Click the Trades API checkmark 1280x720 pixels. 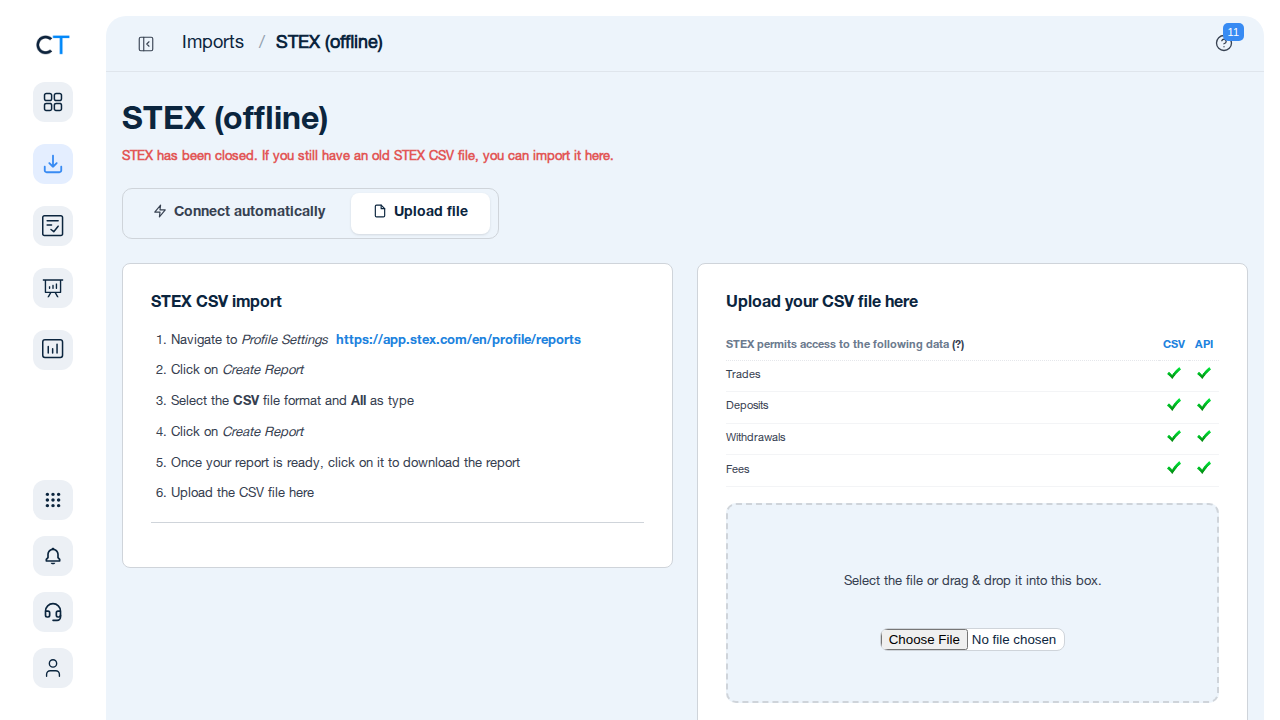tap(1204, 373)
